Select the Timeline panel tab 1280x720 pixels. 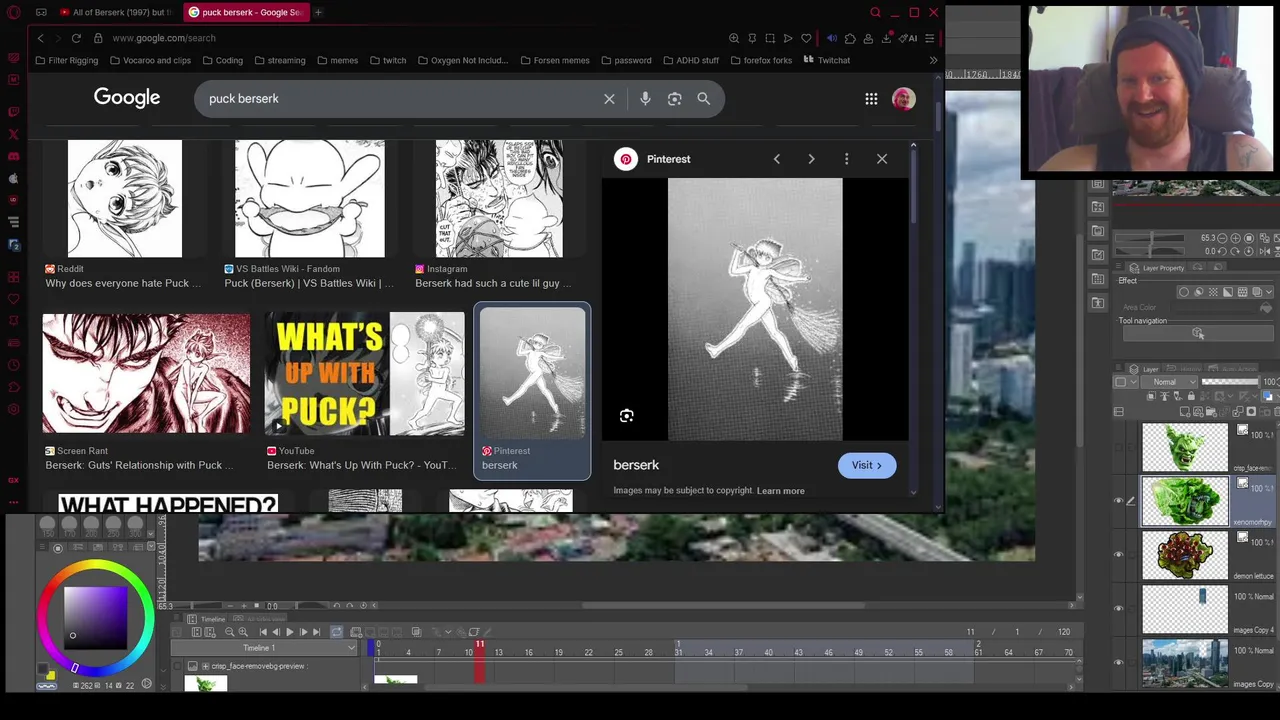pyautogui.click(x=208, y=620)
